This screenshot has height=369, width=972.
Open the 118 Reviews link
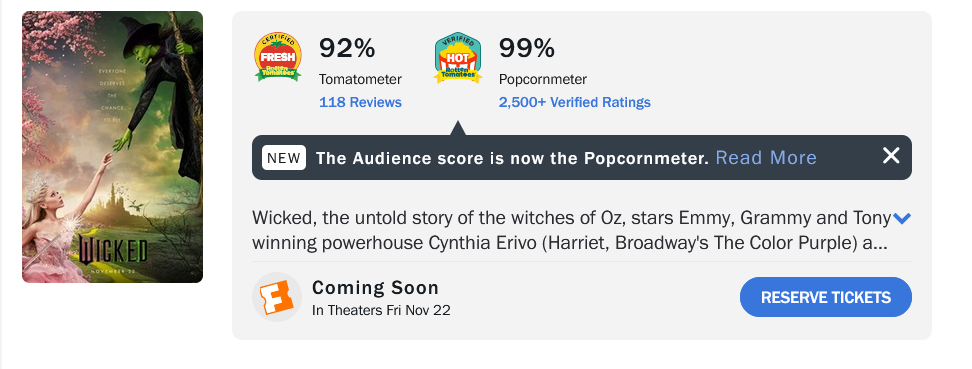tap(360, 102)
